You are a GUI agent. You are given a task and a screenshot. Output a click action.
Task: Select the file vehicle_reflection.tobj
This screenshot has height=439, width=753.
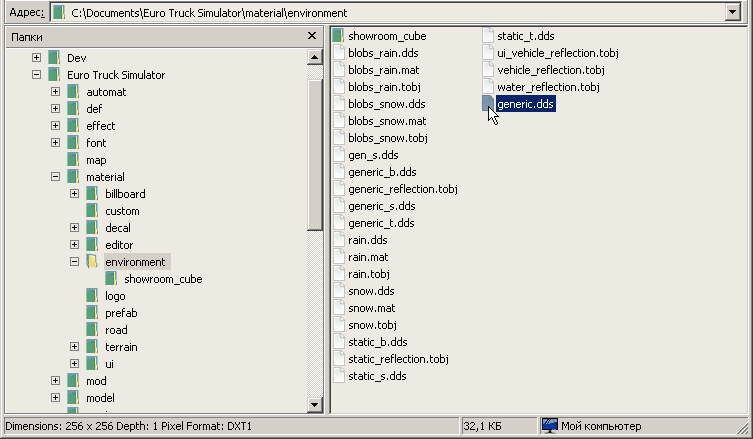coord(551,70)
